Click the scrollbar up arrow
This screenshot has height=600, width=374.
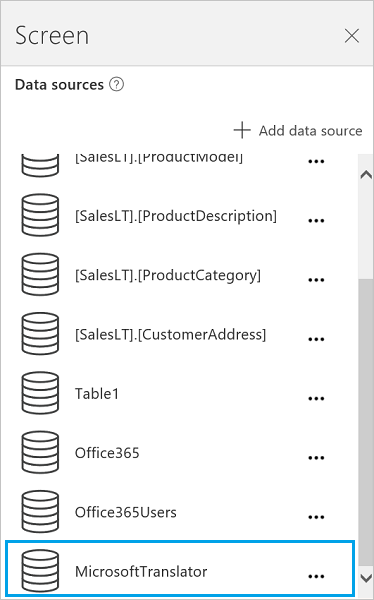pos(366,175)
